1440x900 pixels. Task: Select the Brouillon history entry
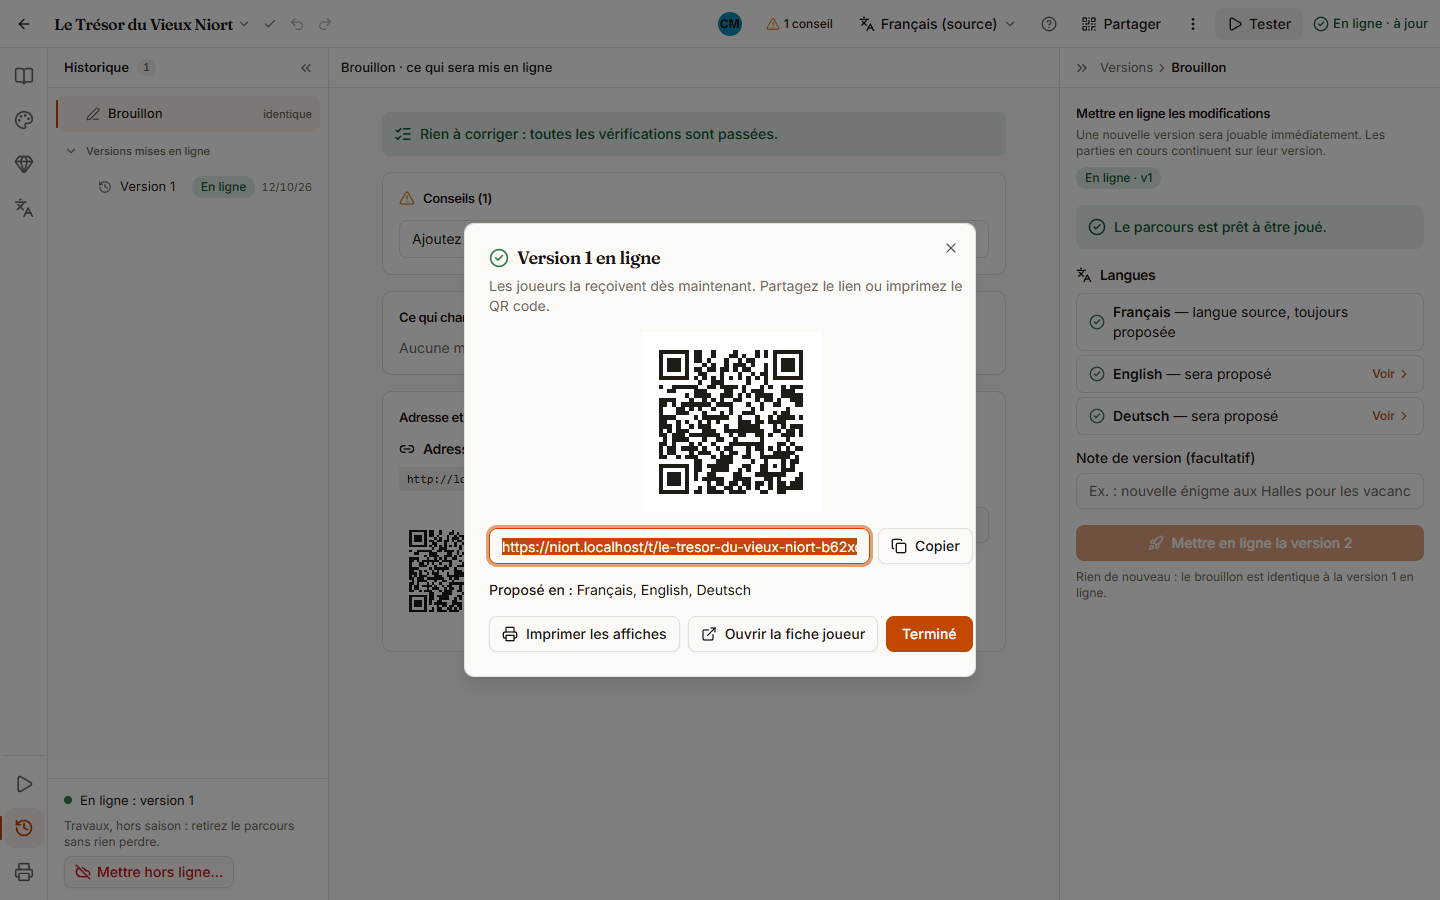188,114
